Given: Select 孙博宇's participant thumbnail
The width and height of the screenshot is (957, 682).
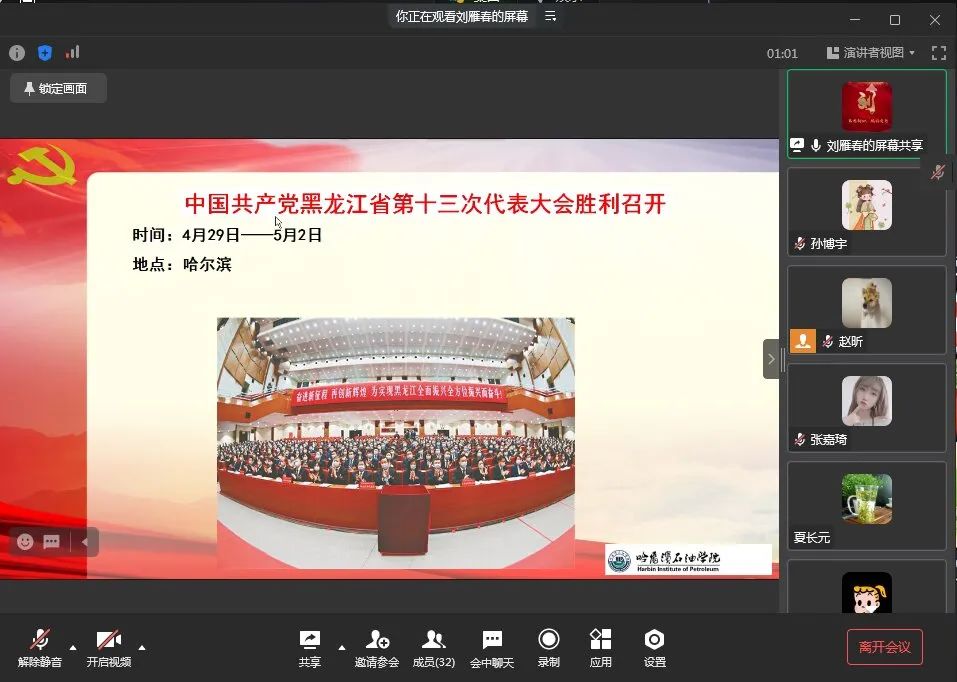Looking at the screenshot, I should (866, 211).
